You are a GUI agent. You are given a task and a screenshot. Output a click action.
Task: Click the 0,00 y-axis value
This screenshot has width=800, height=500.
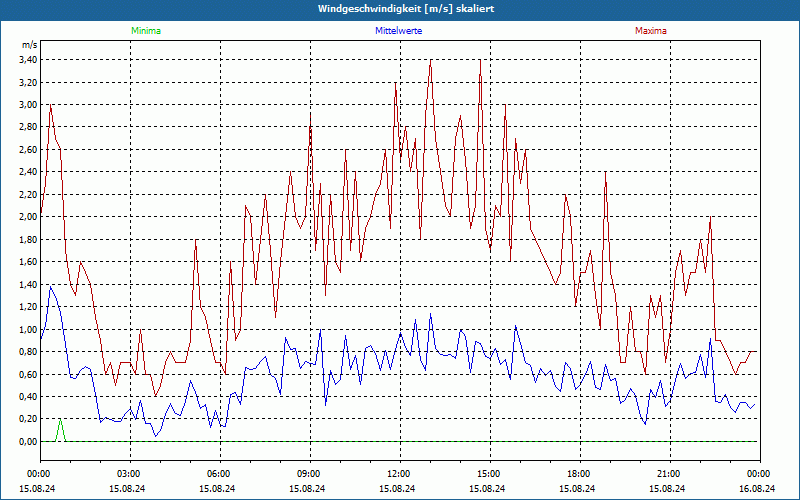[29, 441]
